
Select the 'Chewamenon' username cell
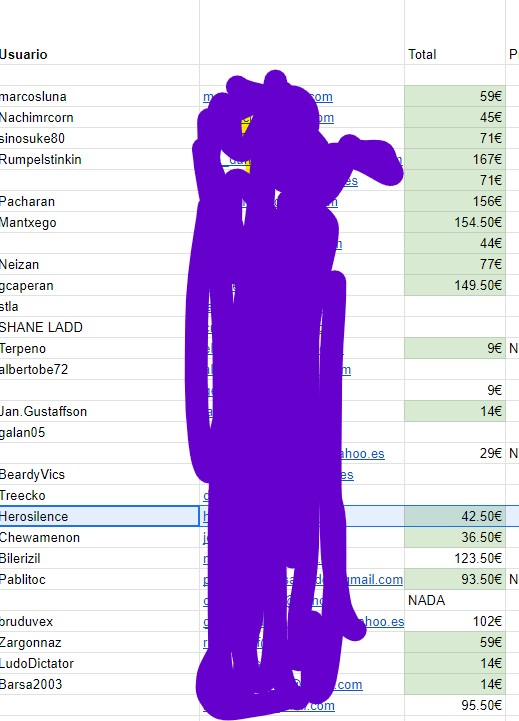pos(99,538)
